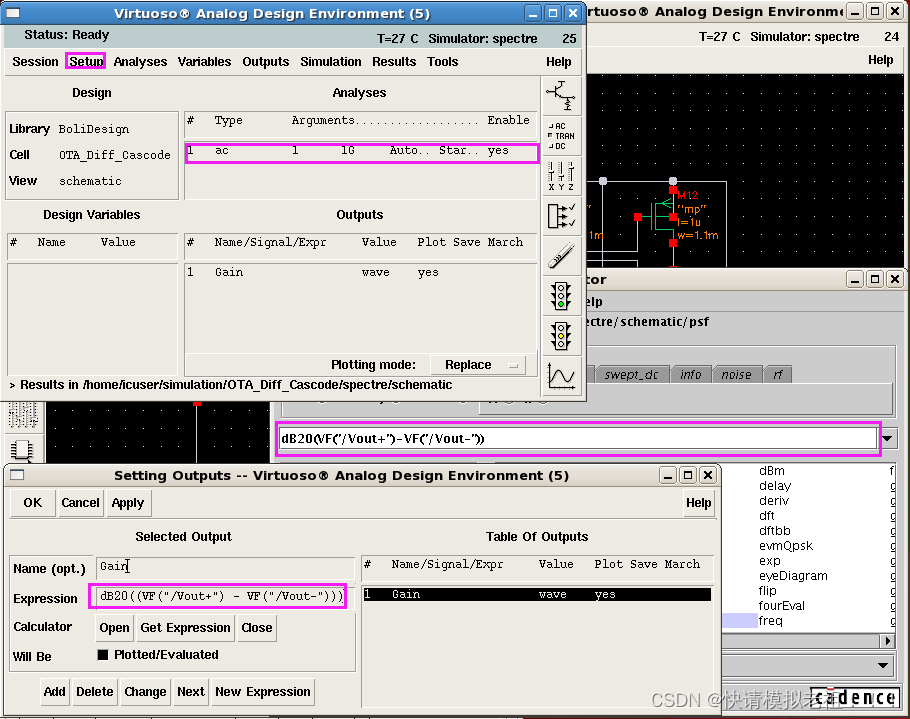The height and width of the screenshot is (719, 910).
Task: Open the Setup menu
Action: click(86, 62)
